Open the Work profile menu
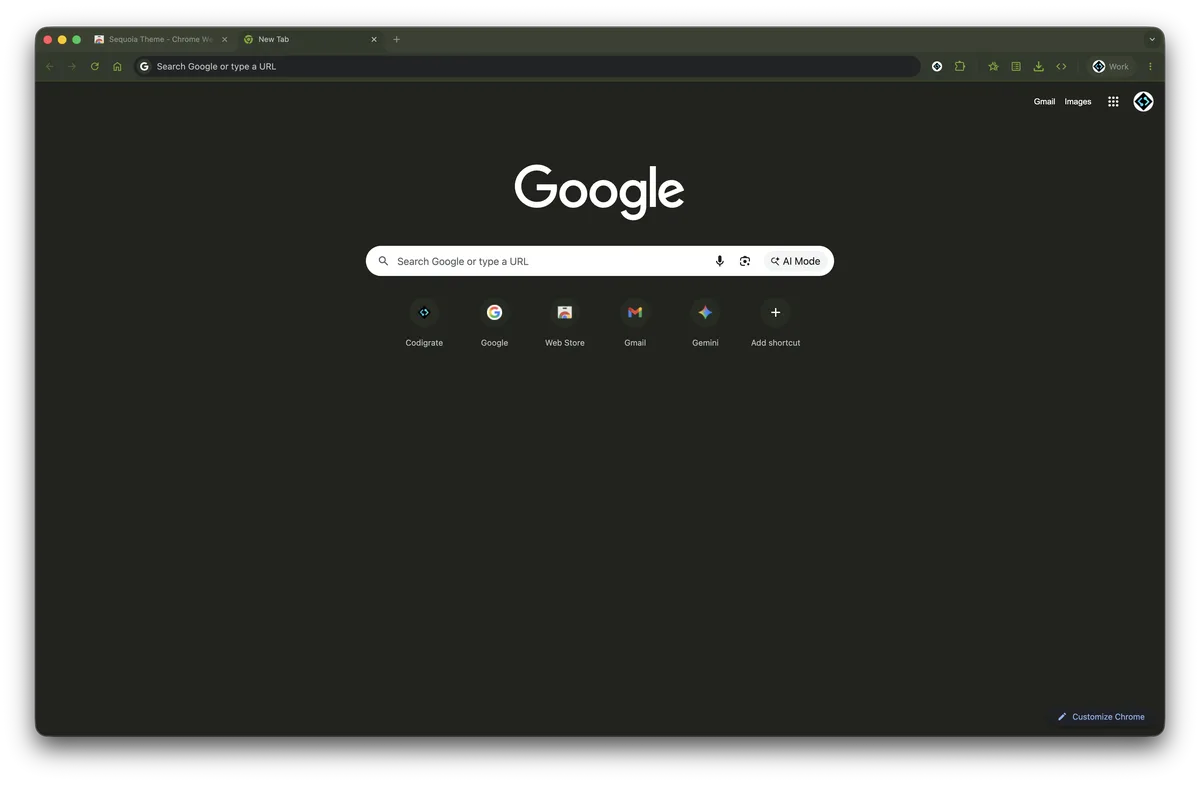The image size is (1200, 787). [x=1111, y=67]
